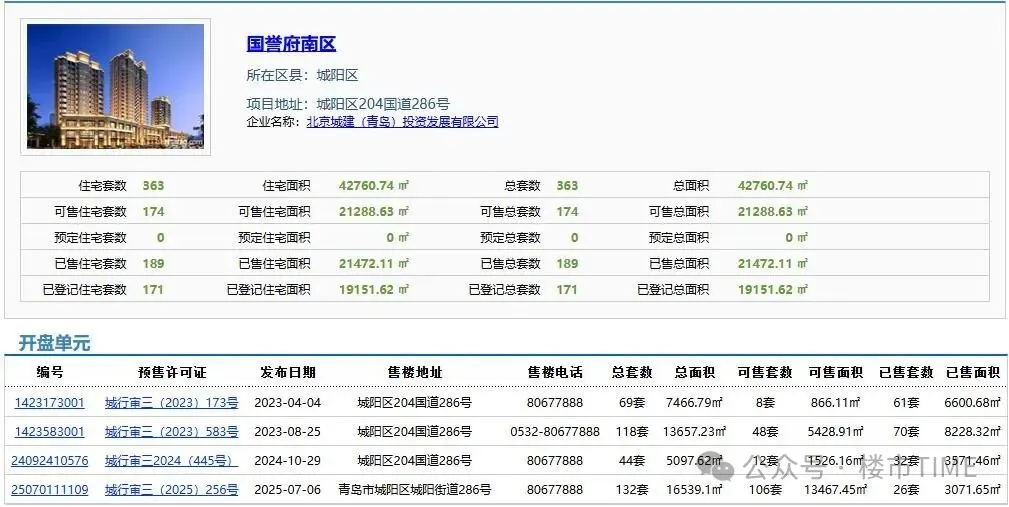The width and height of the screenshot is (1009, 507).
Task: Click the building thumbnail image
Action: coord(116,86)
